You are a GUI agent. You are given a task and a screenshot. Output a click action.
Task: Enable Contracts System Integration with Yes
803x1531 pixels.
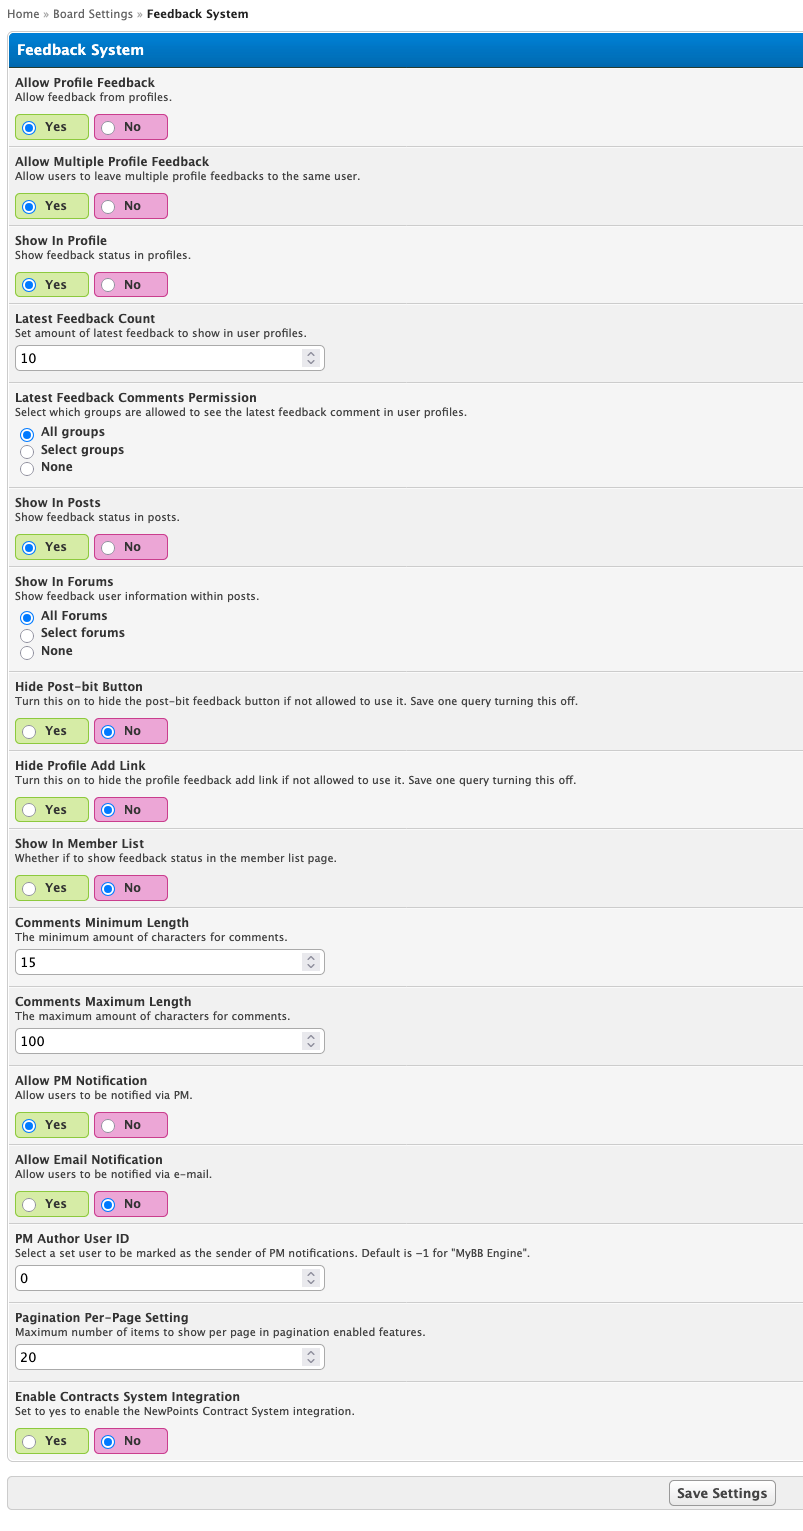[x=52, y=1441]
